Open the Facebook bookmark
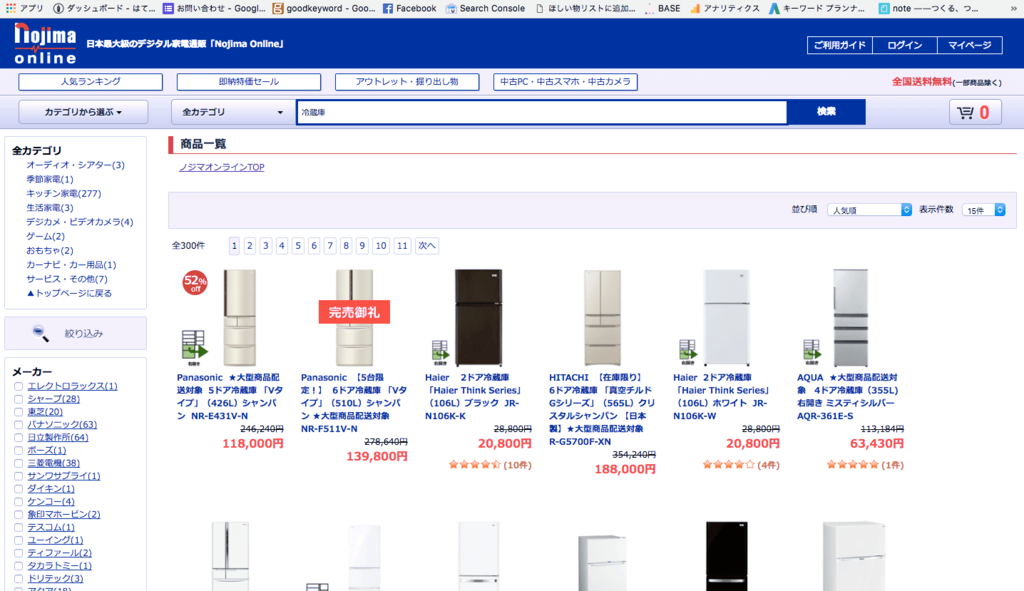This screenshot has height=591, width=1024. (409, 8)
